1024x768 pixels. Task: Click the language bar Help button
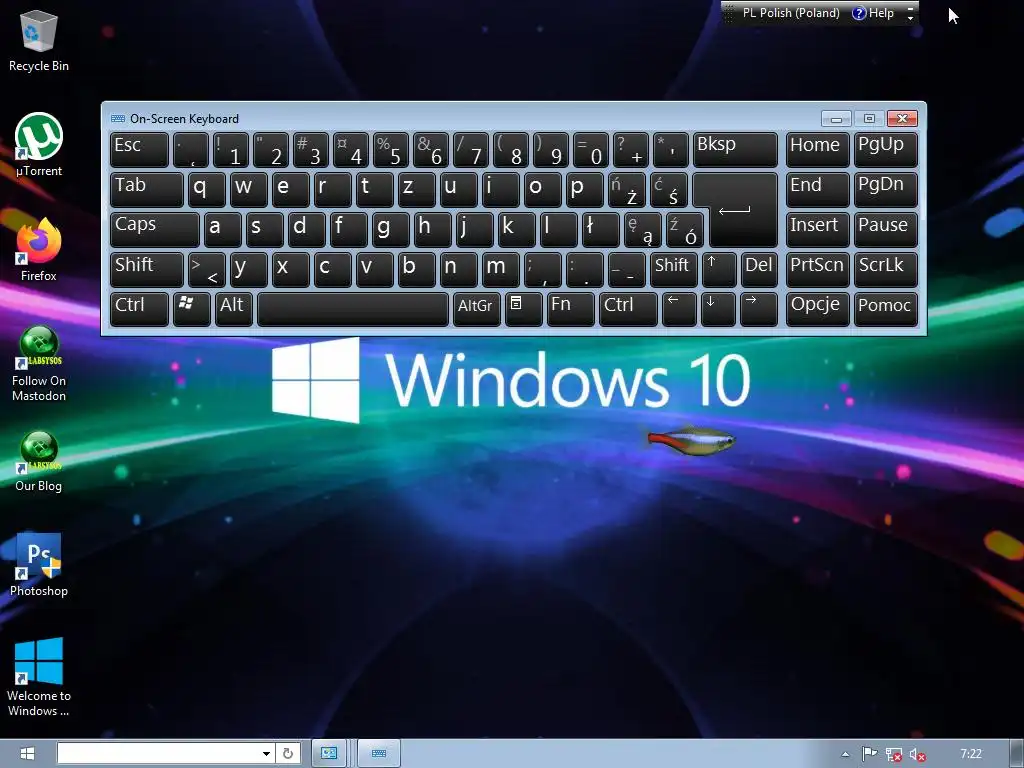[873, 13]
